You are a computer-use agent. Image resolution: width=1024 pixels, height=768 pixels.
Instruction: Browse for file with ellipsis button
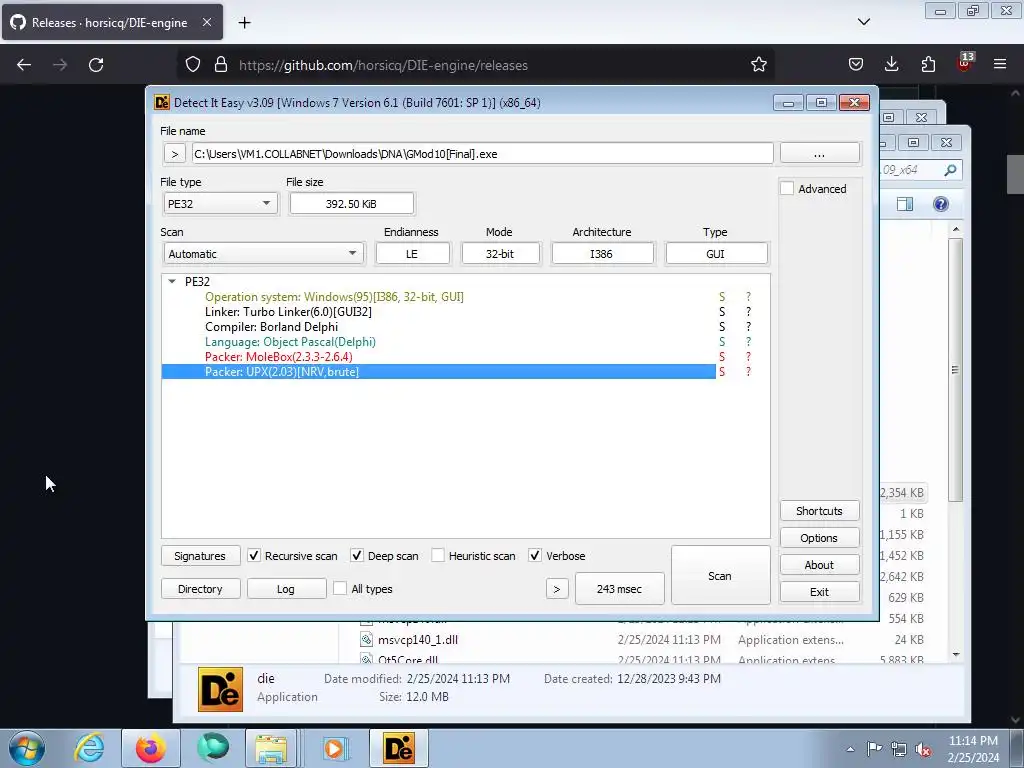coord(820,153)
